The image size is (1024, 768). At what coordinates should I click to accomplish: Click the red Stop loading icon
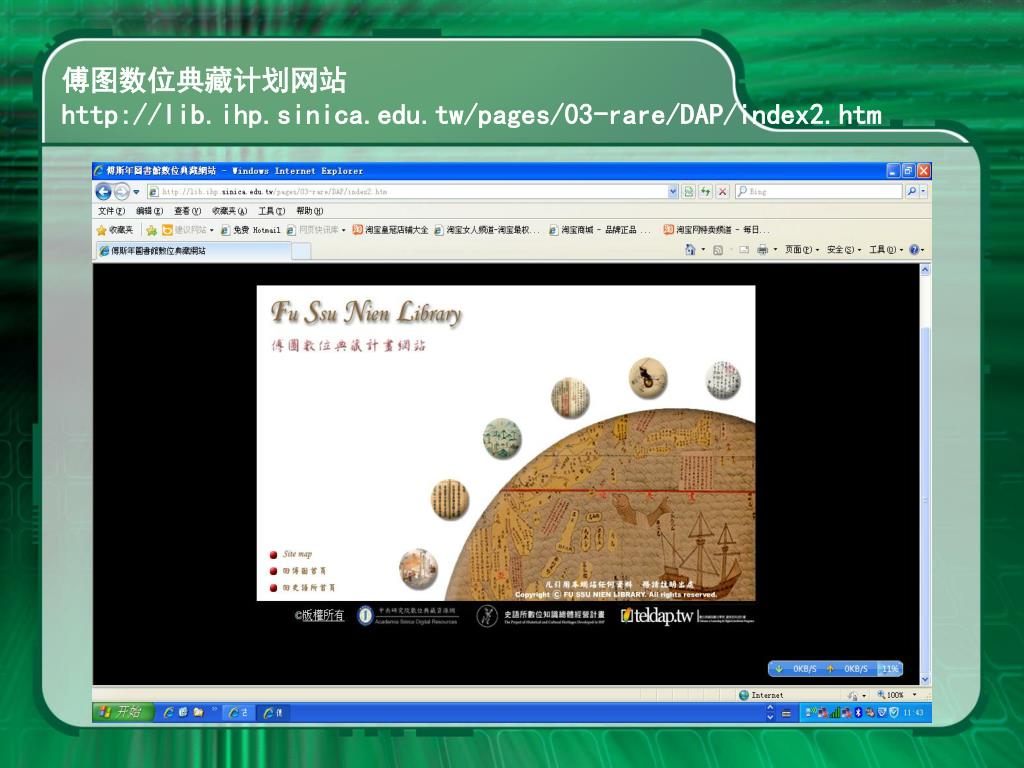point(722,191)
